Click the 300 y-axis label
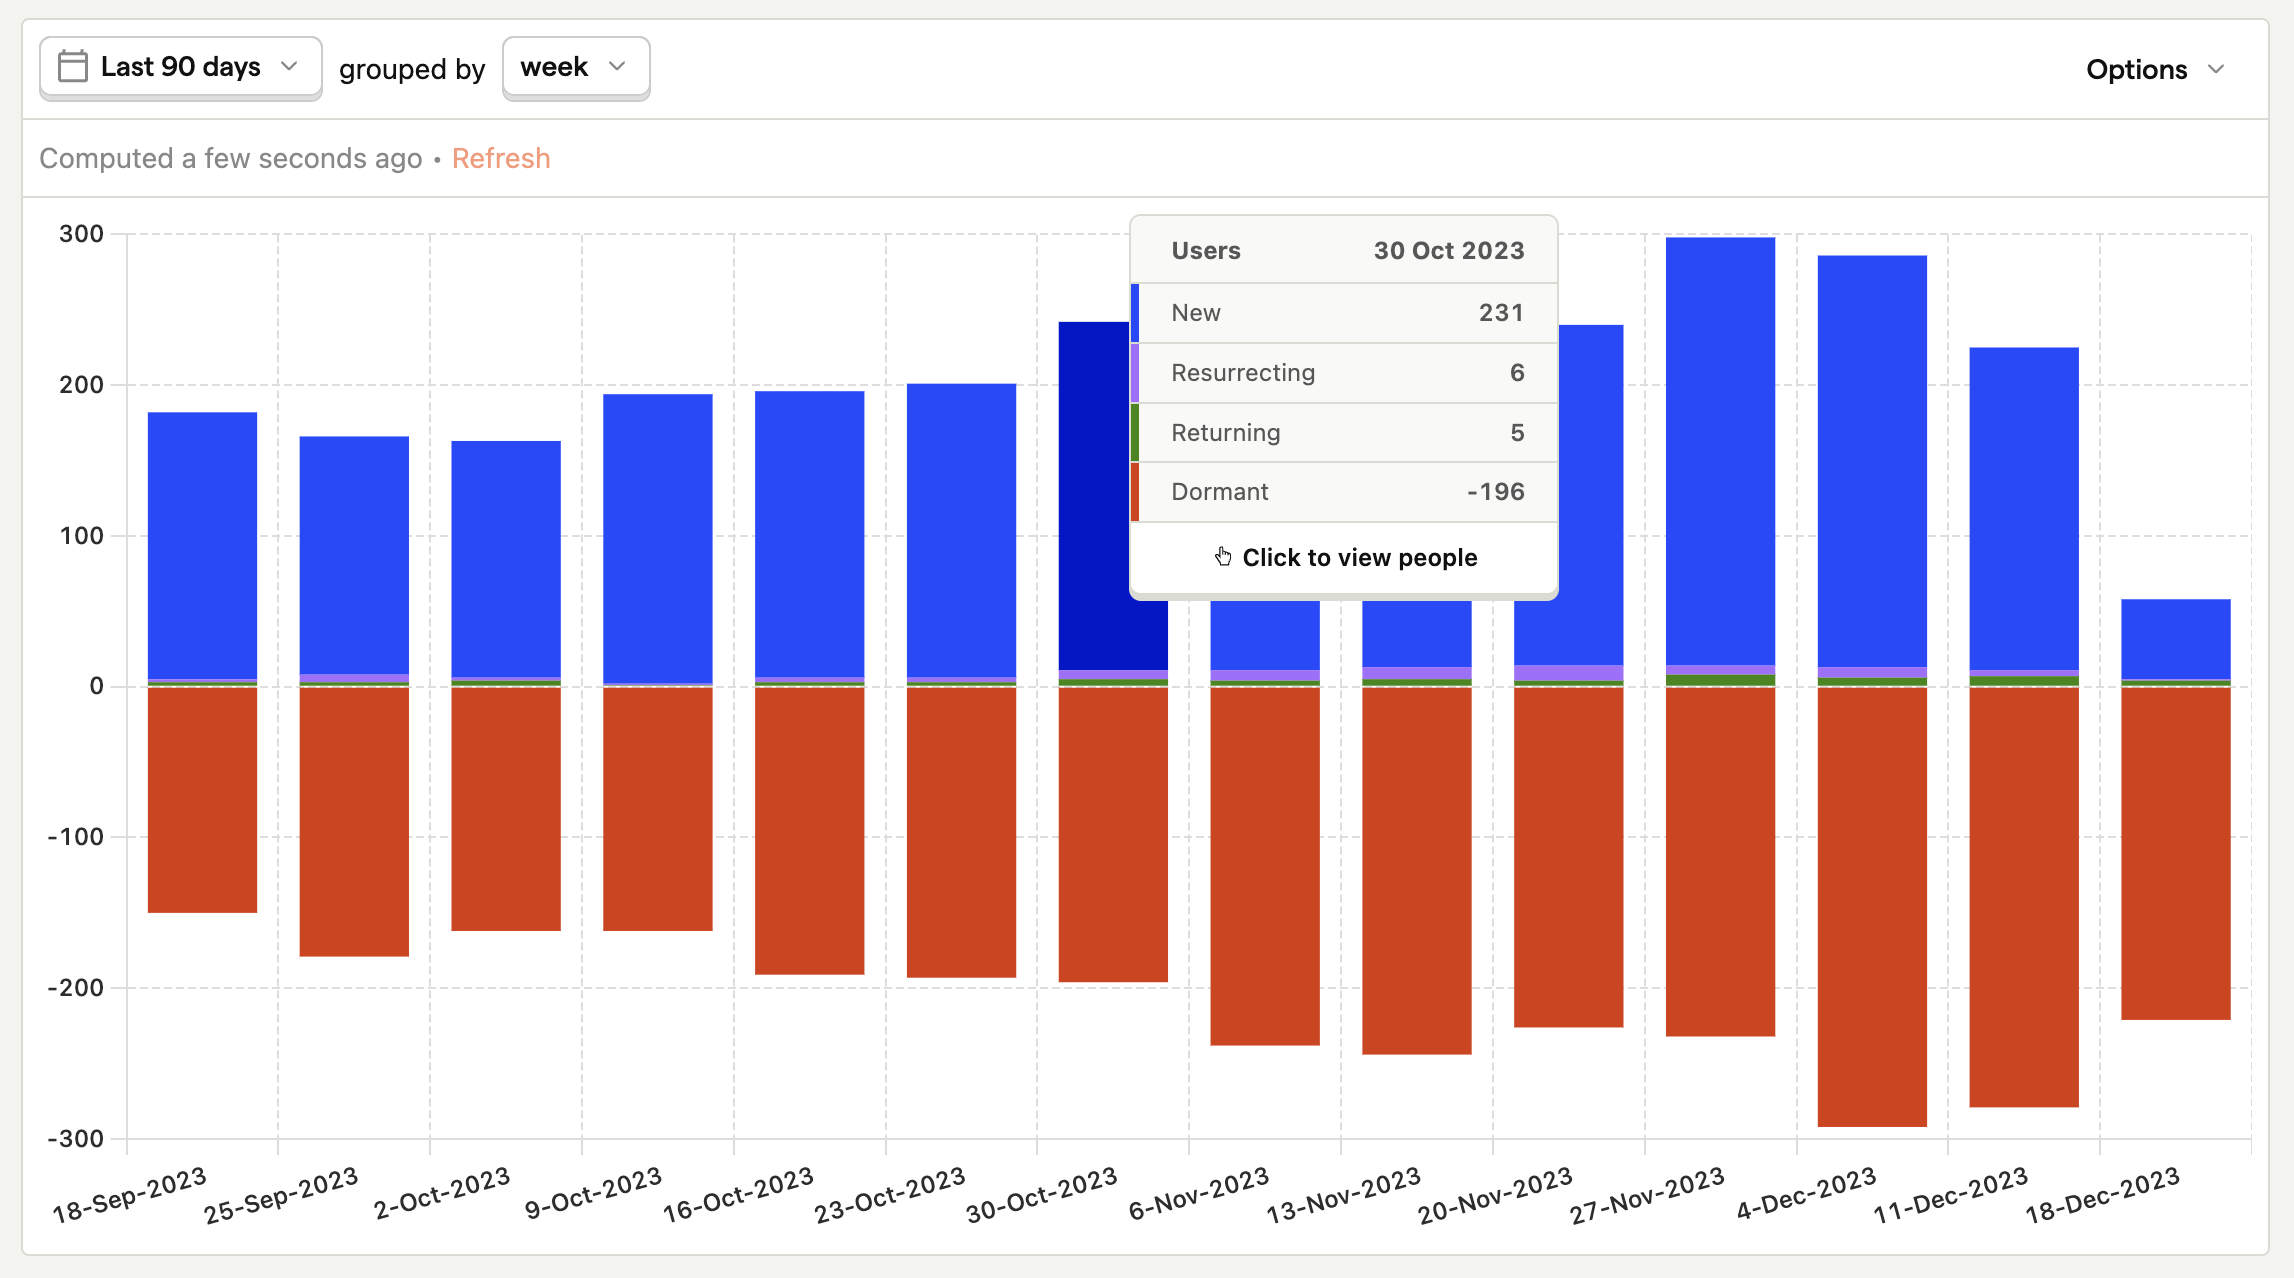The image size is (2294, 1278). (x=81, y=234)
